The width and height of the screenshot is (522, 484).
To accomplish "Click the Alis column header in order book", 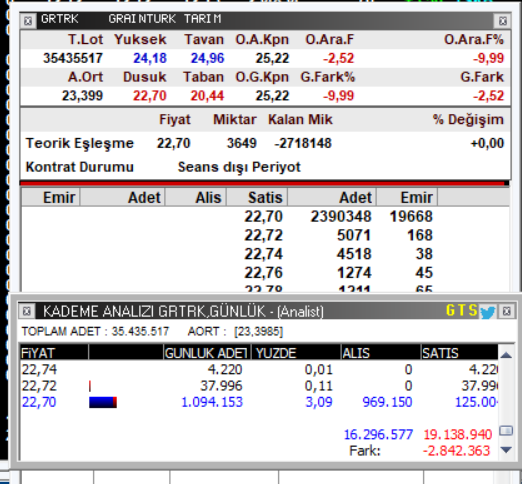I will pos(196,197).
